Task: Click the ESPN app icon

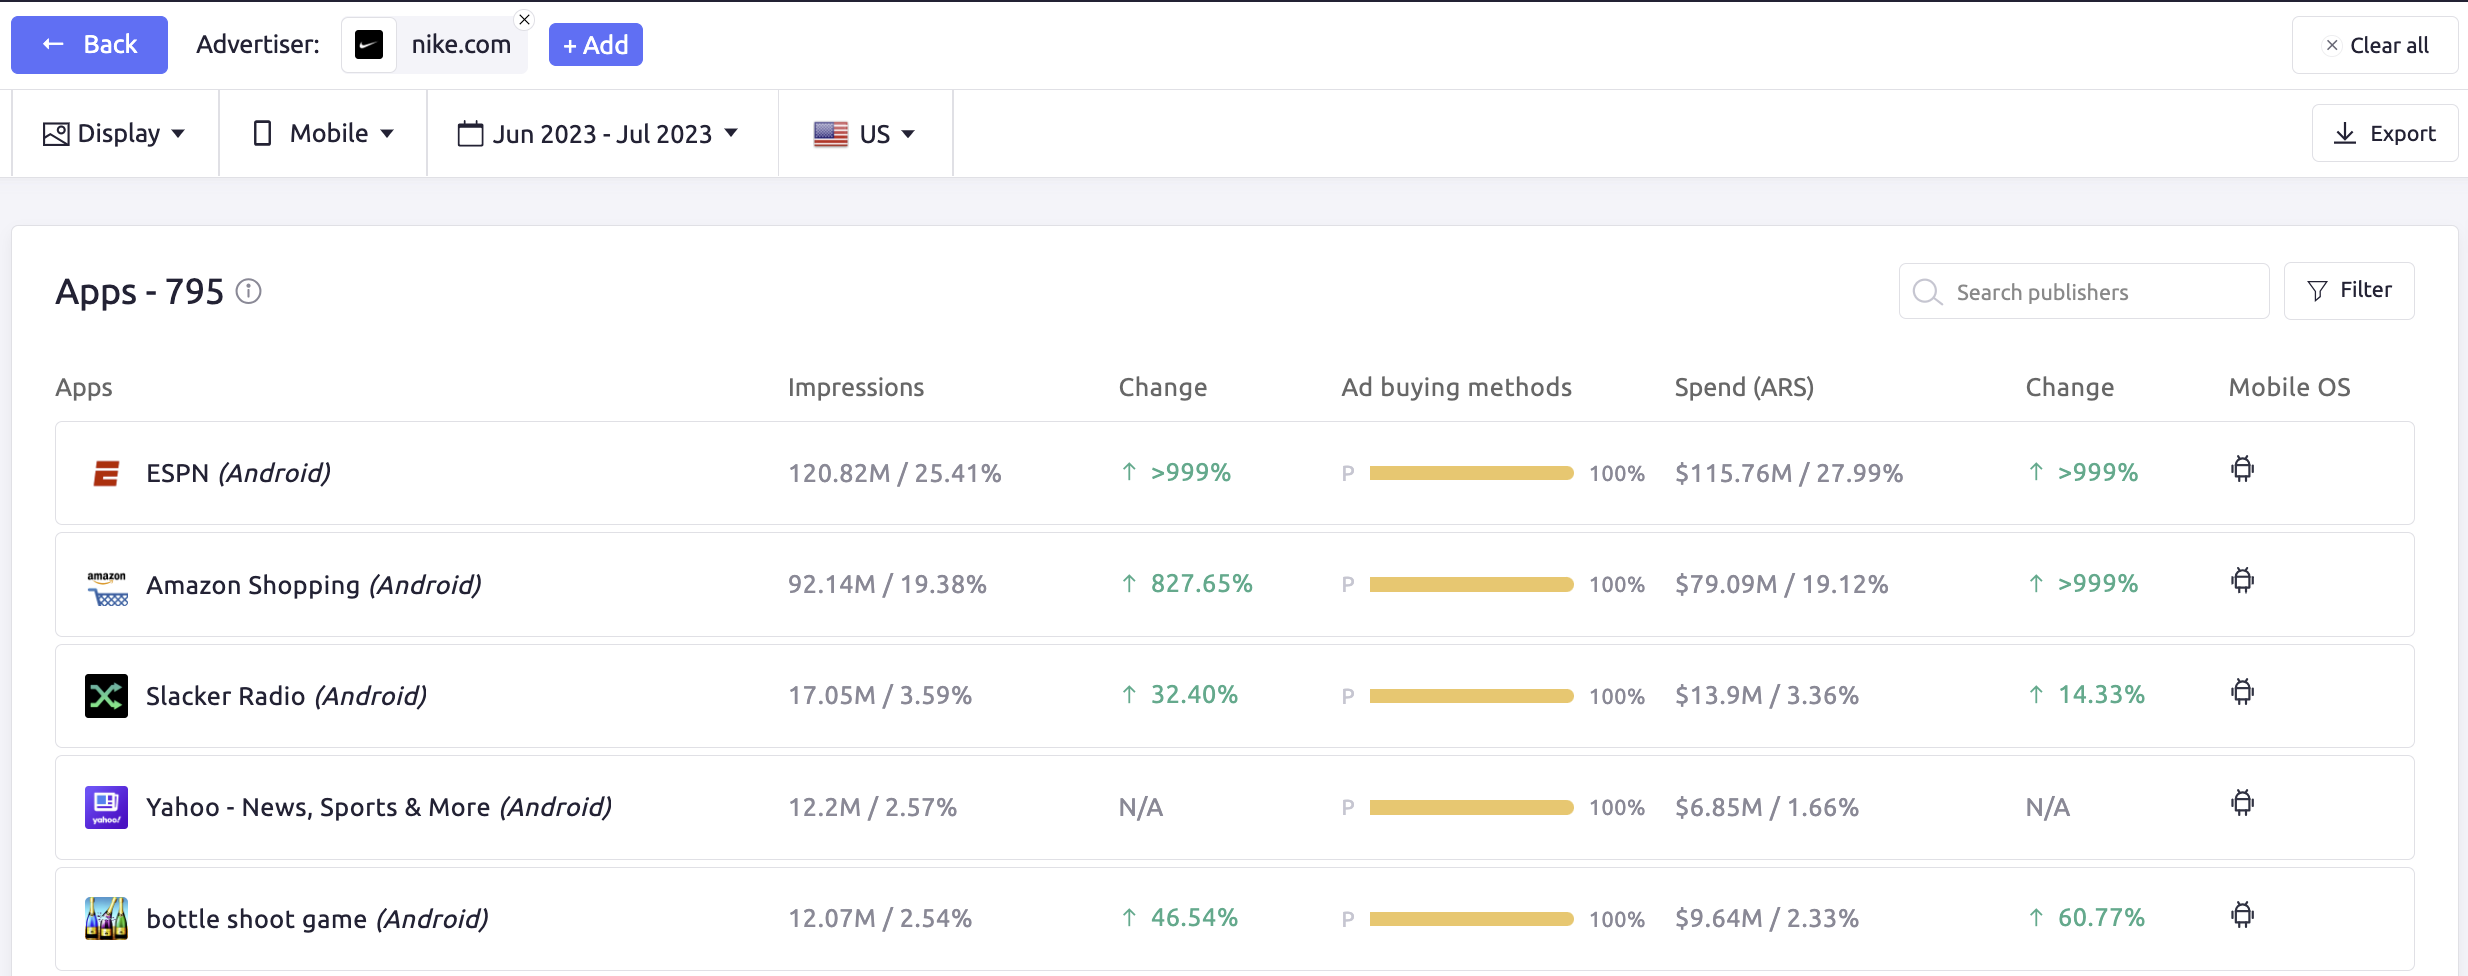Action: 106,473
